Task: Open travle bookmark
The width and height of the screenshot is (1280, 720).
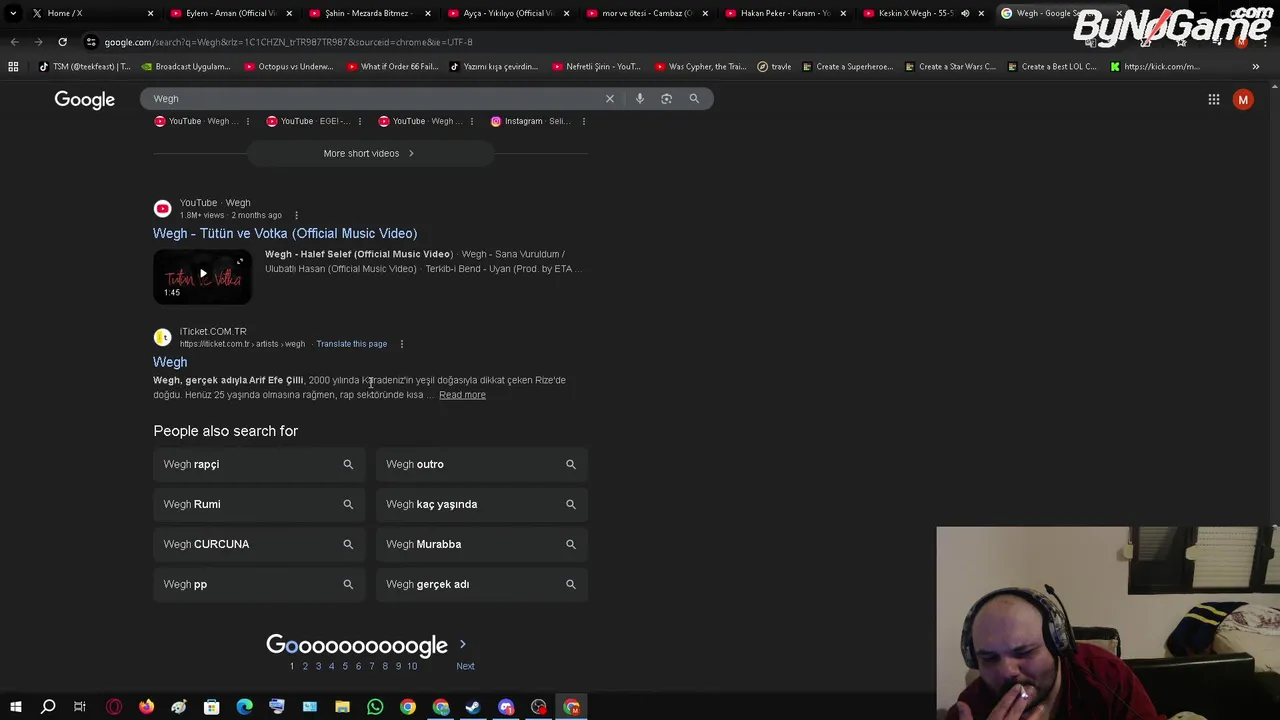Action: click(x=775, y=67)
